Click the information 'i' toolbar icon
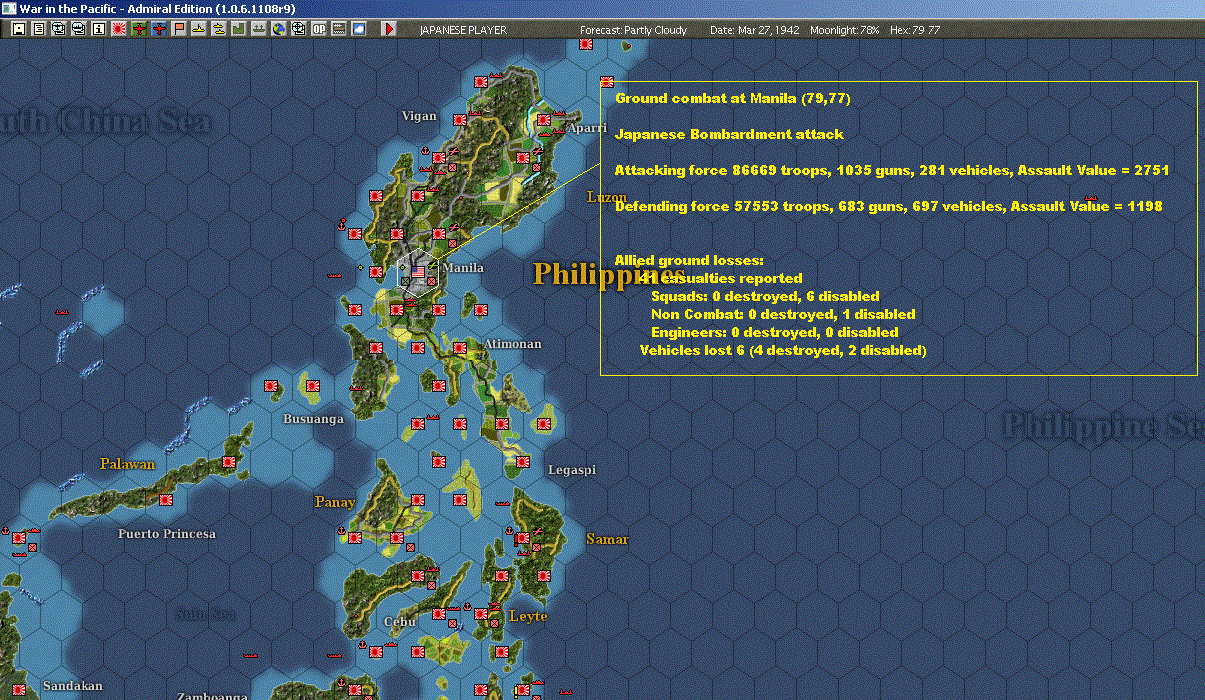Image resolution: width=1205 pixels, height=700 pixels. pyautogui.click(x=98, y=29)
